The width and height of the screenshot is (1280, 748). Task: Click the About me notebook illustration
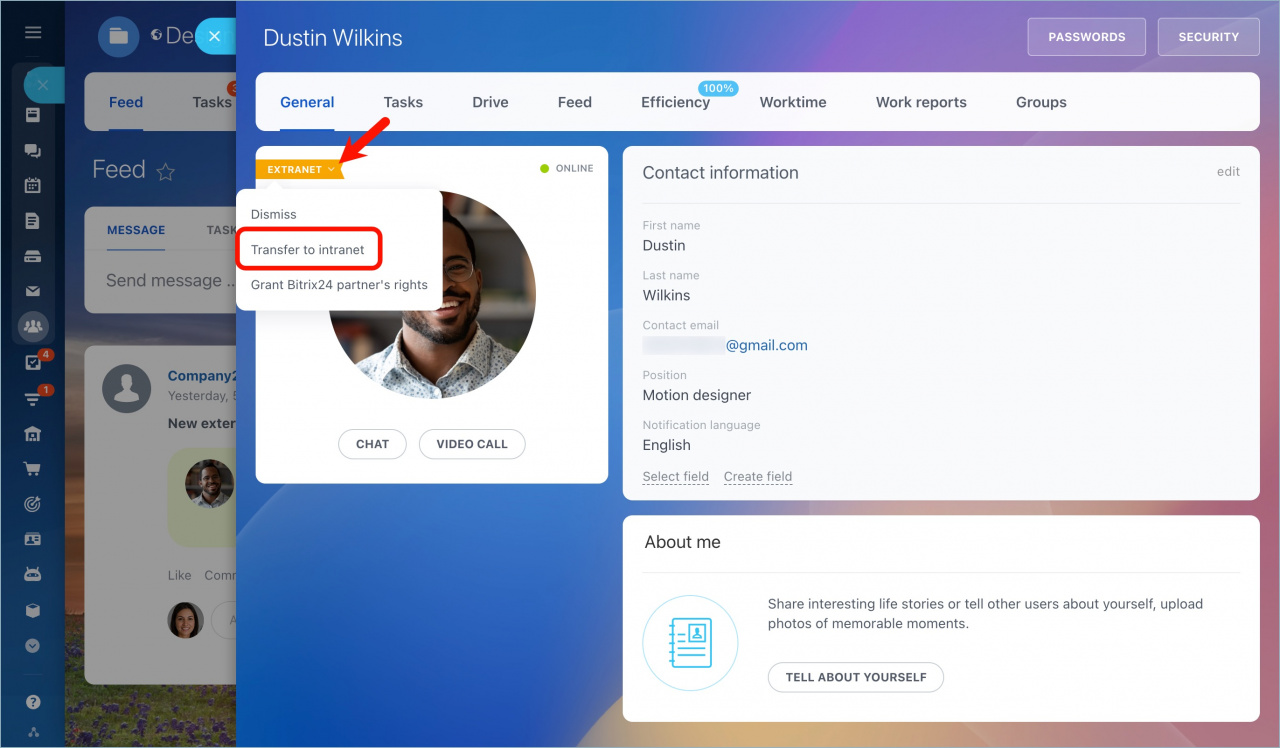[691, 643]
